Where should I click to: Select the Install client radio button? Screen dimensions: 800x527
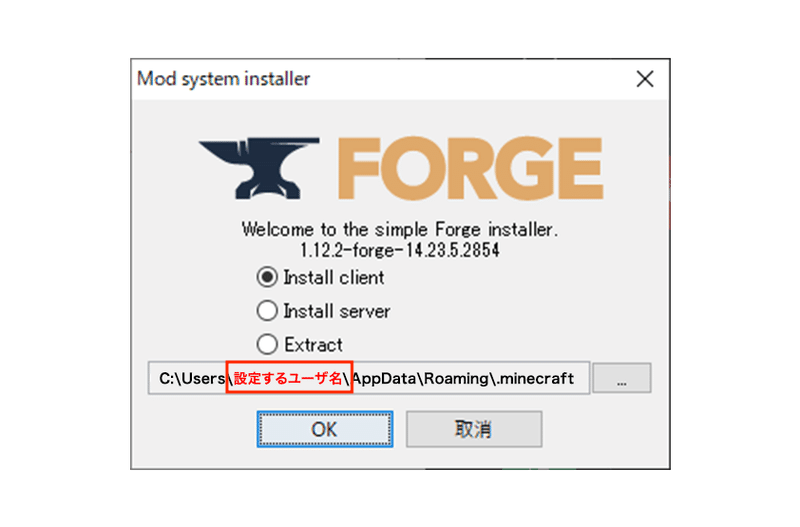pyautogui.click(x=267, y=277)
